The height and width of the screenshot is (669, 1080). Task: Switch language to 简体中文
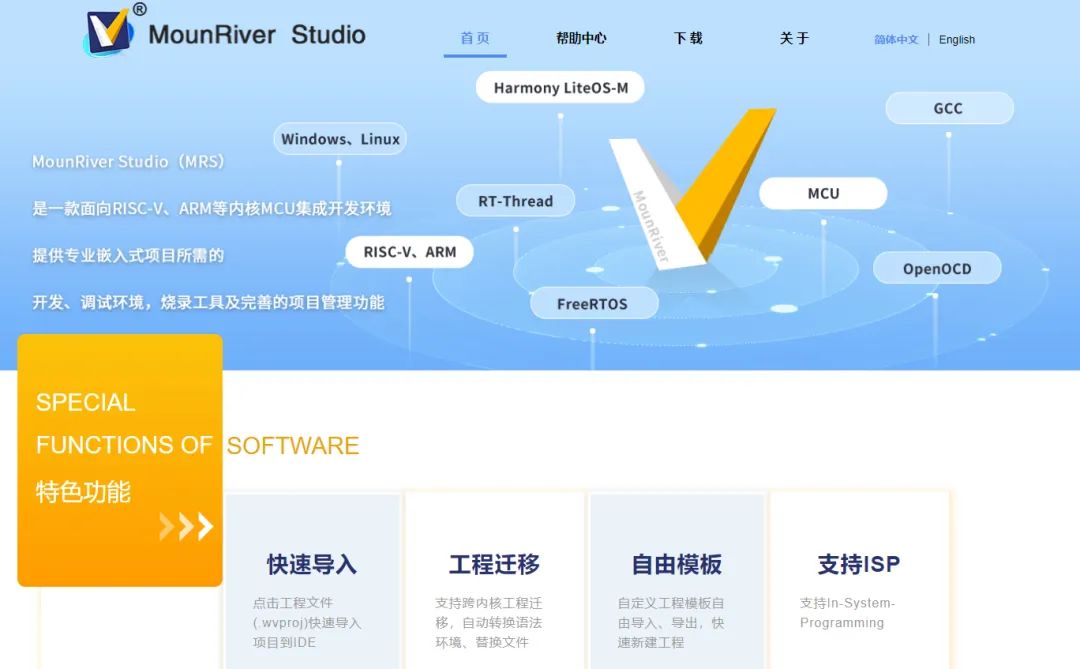896,40
